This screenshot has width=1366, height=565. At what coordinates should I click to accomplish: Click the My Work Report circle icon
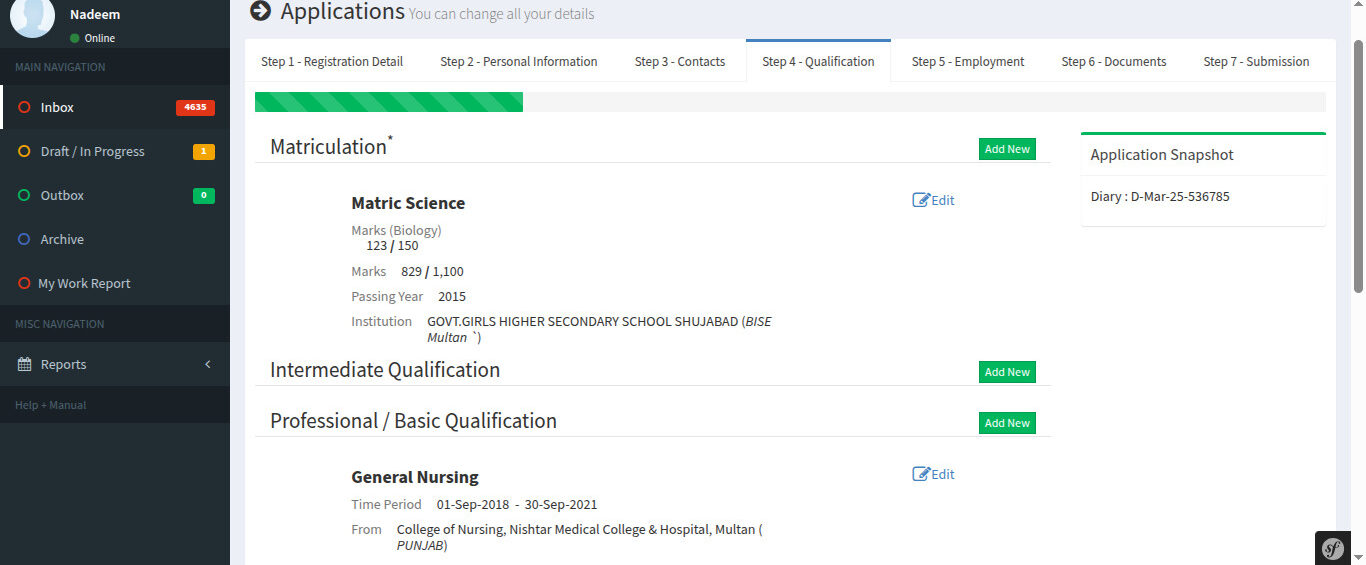click(x=24, y=283)
